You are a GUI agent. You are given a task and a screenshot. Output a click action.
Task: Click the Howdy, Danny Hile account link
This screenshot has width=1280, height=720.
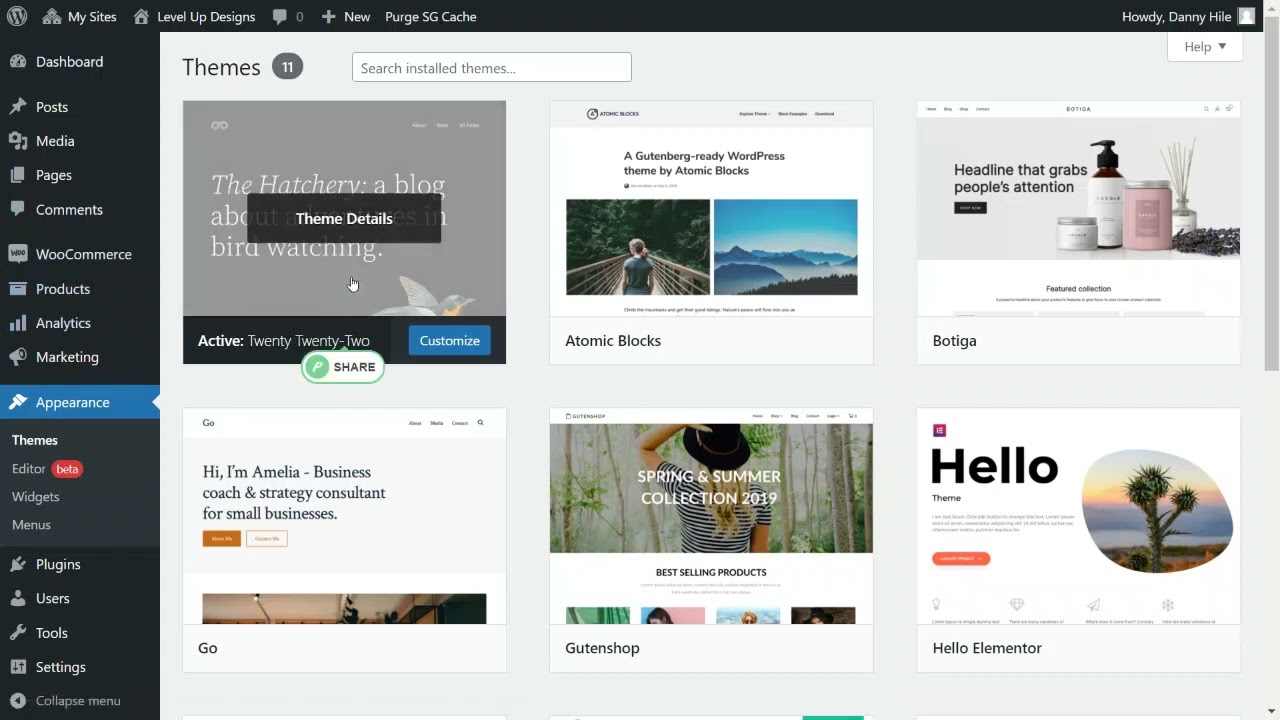click(1178, 16)
